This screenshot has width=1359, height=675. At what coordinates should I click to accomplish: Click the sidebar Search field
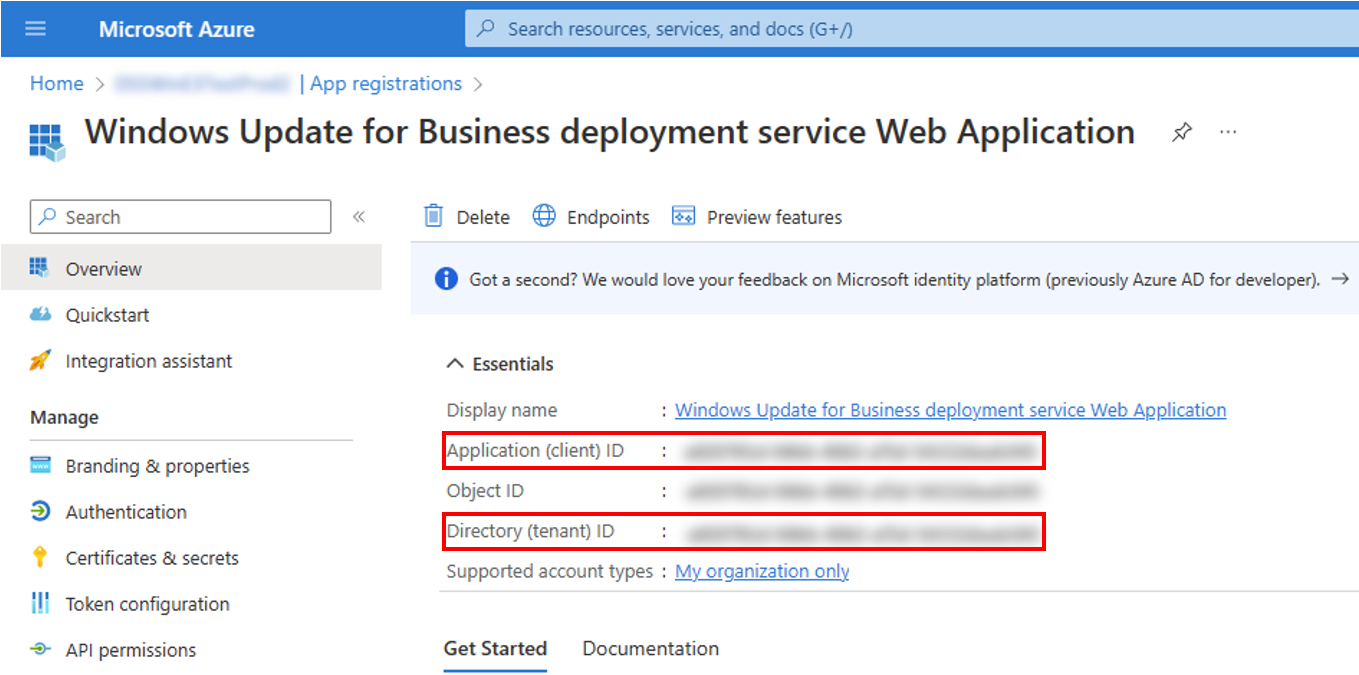coord(181,217)
